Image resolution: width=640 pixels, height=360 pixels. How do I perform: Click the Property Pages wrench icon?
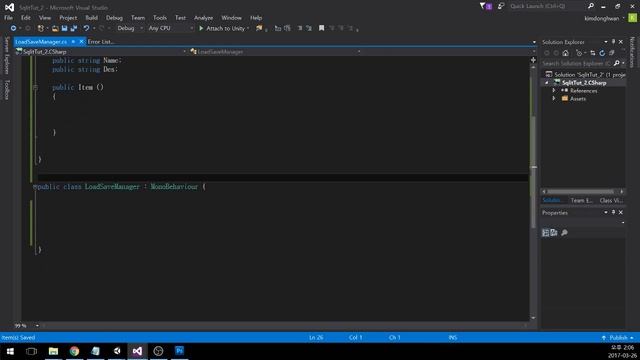pyautogui.click(x=564, y=233)
